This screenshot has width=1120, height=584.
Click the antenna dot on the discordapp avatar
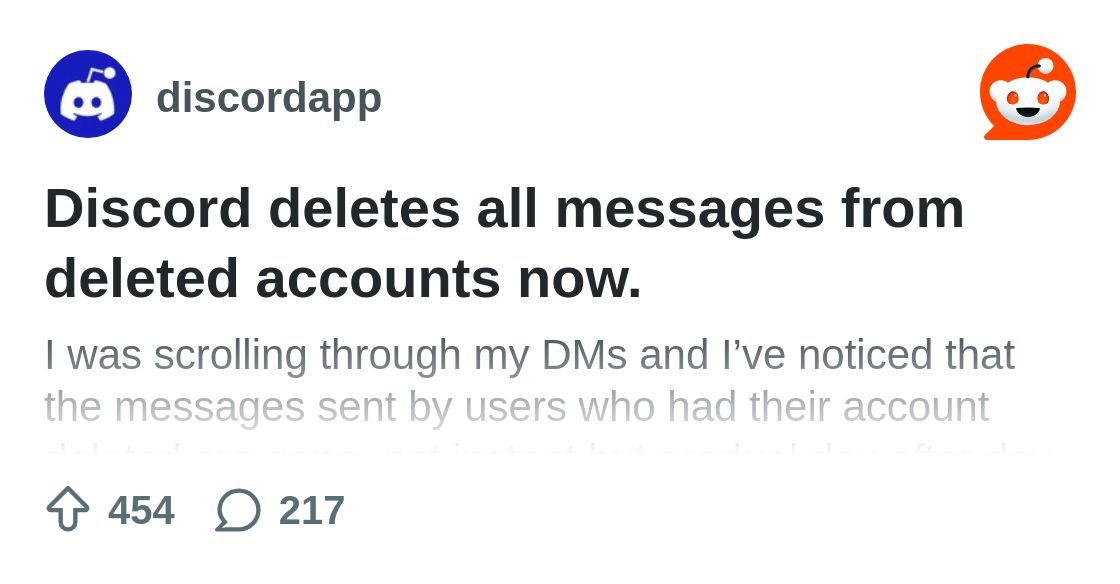pyautogui.click(x=109, y=73)
